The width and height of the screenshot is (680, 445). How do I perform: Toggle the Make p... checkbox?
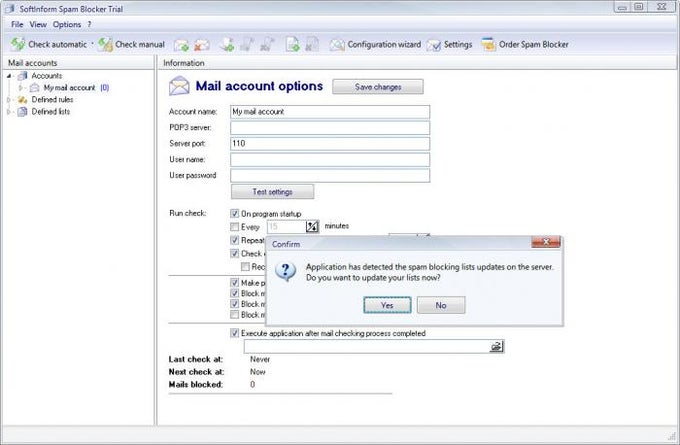[x=235, y=283]
